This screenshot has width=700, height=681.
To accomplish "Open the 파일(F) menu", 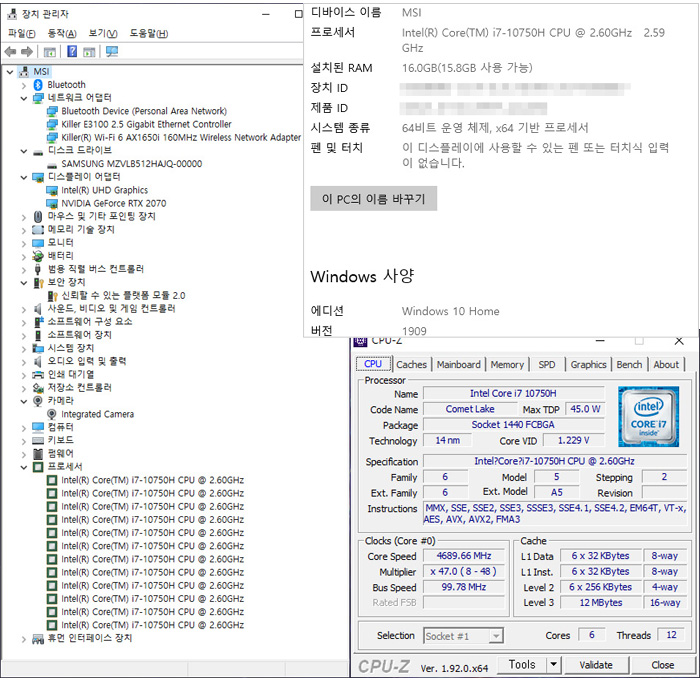I will pyautogui.click(x=21, y=33).
